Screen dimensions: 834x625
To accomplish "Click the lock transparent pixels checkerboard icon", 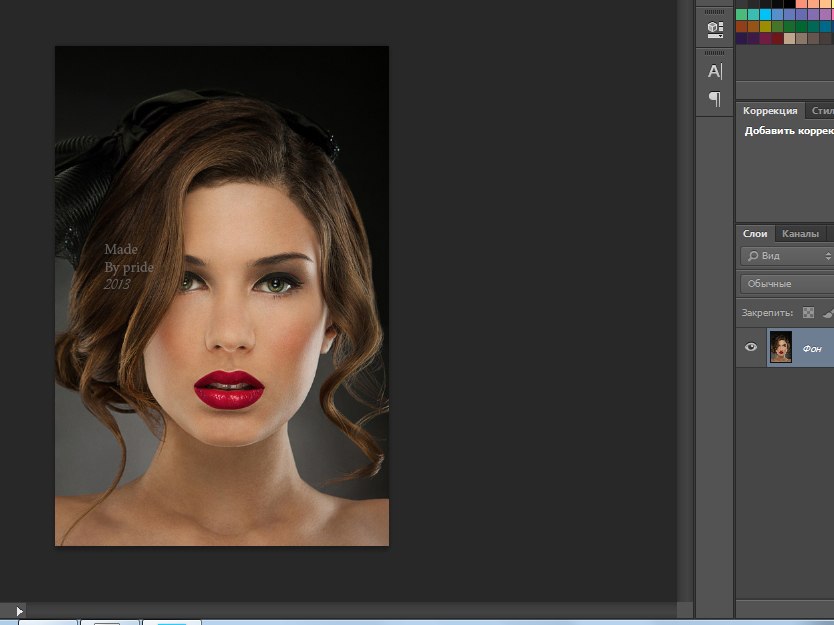I will click(x=808, y=313).
